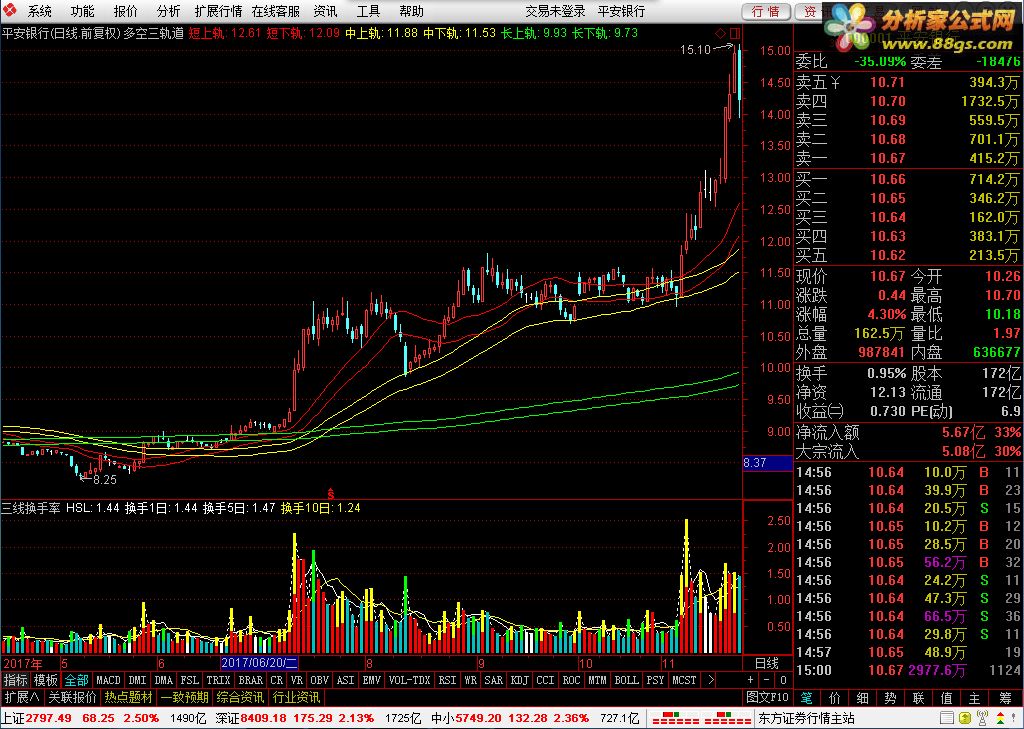
Task: Switch indicator to VOL-TDX
Action: click(409, 680)
